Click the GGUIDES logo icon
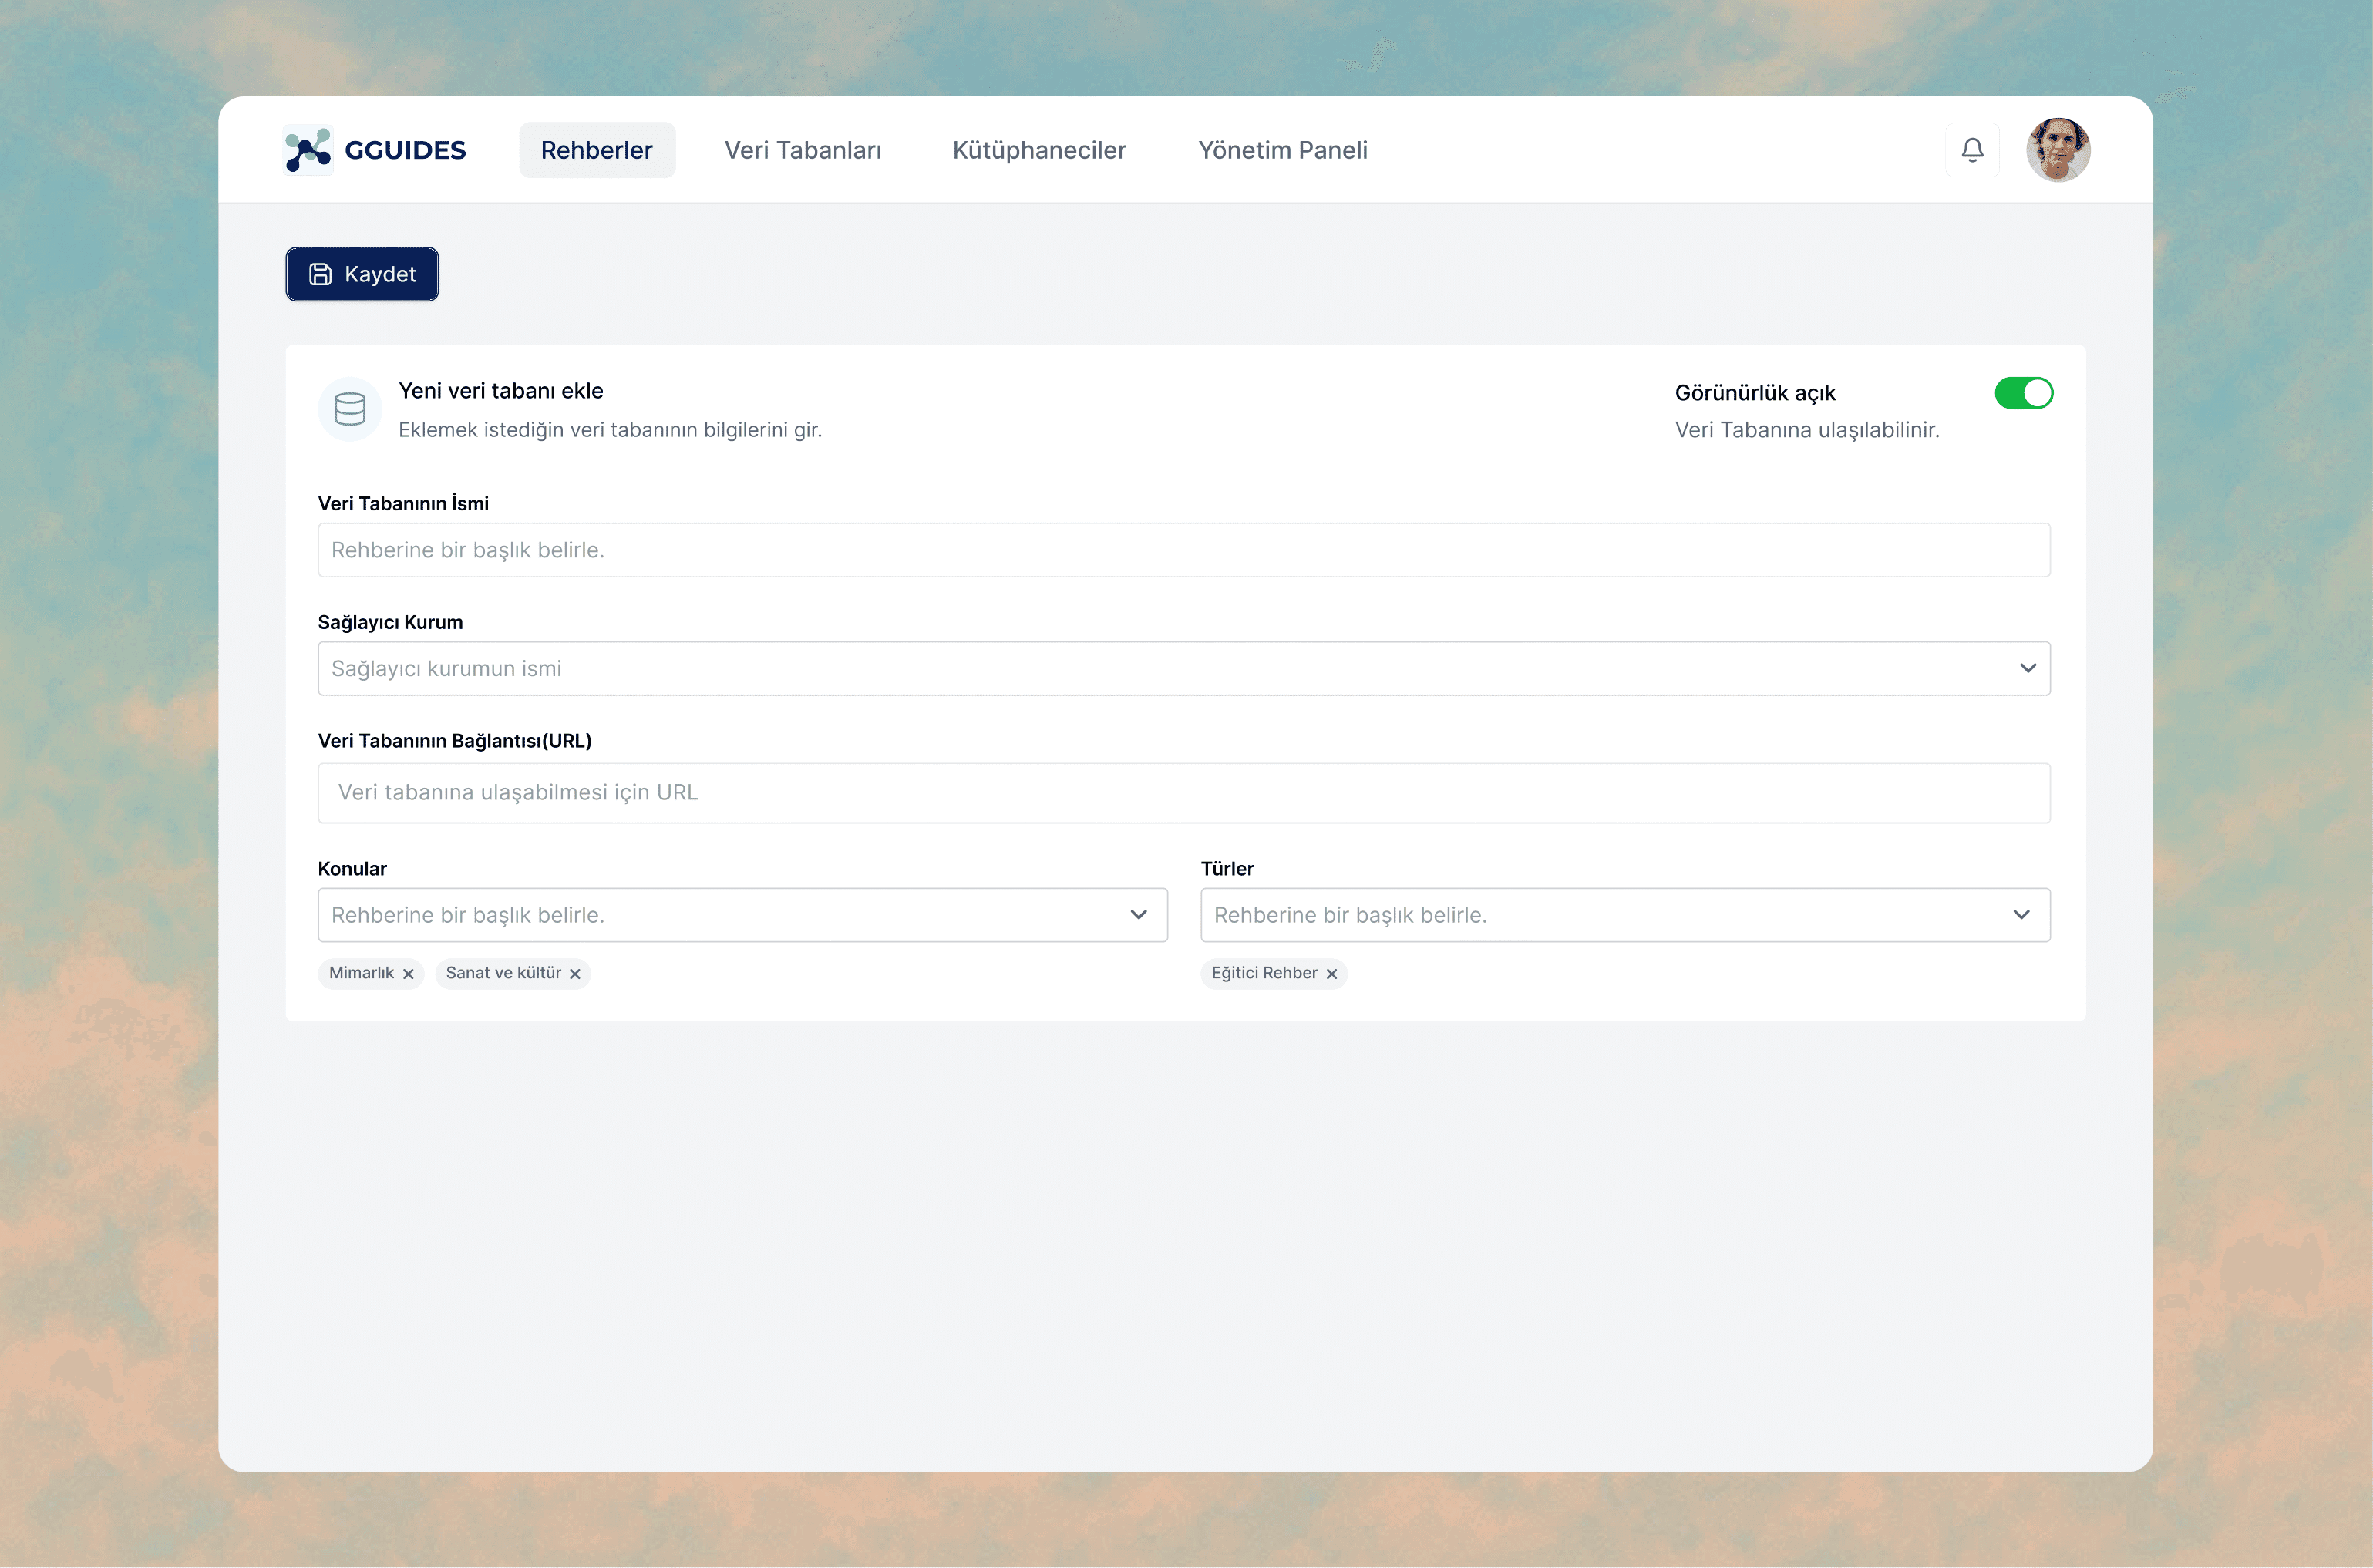Viewport: 2373px width, 1568px height. (307, 150)
